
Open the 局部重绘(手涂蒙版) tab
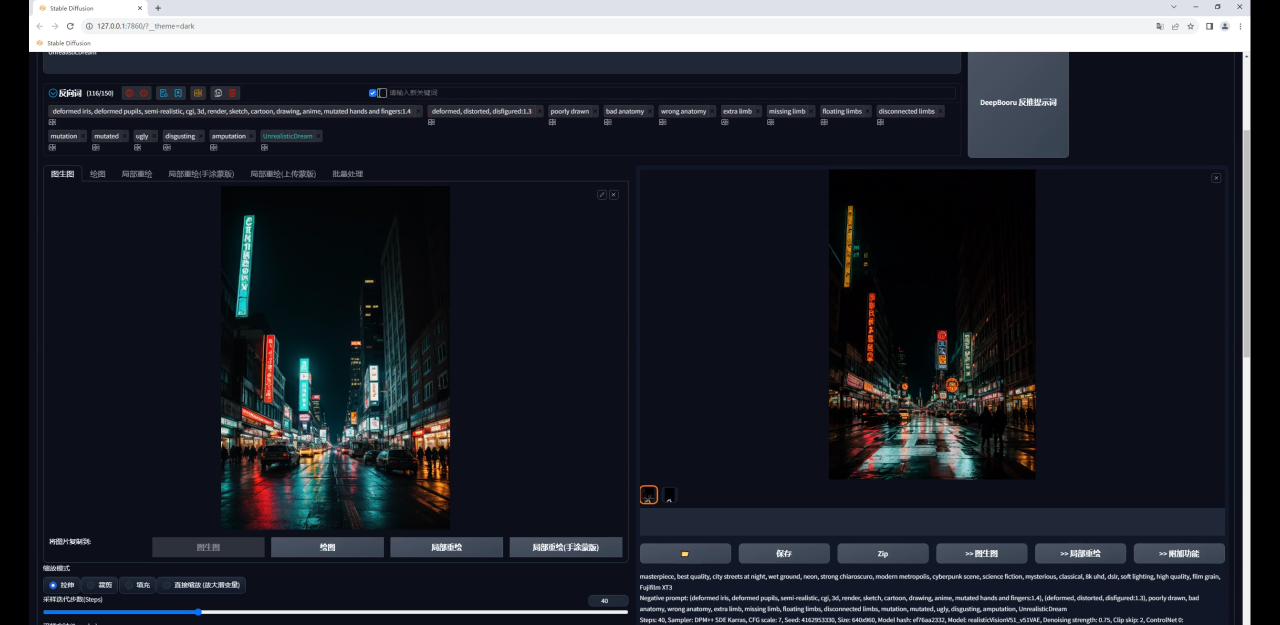(201, 174)
